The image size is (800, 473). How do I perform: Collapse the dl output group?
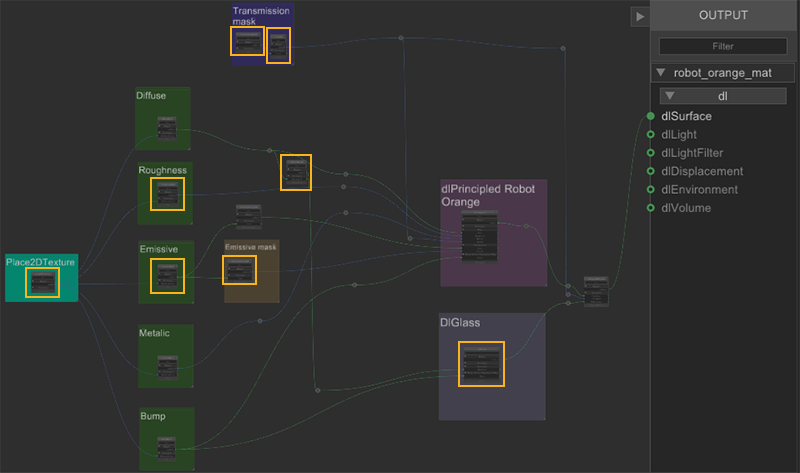671,96
